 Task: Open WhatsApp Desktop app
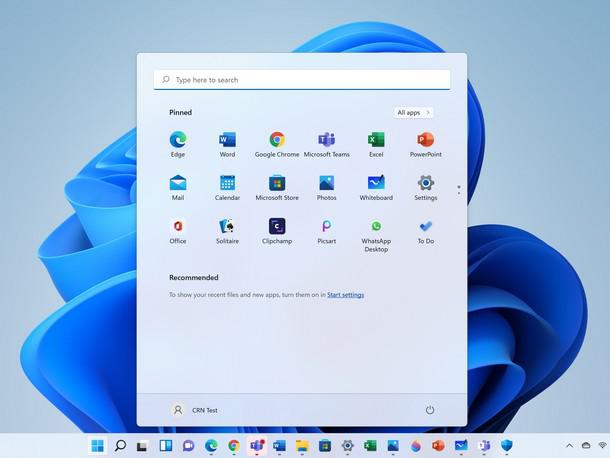(376, 227)
